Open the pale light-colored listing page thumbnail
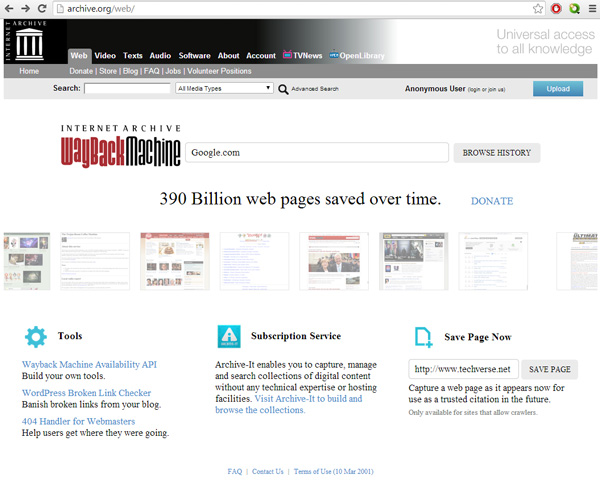 click(493, 261)
